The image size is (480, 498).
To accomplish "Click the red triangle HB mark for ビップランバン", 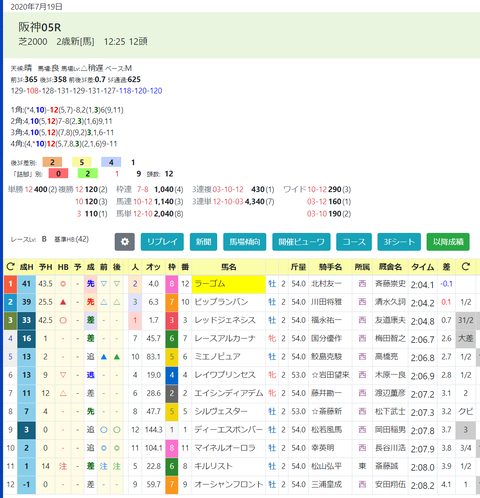I will 63,302.
